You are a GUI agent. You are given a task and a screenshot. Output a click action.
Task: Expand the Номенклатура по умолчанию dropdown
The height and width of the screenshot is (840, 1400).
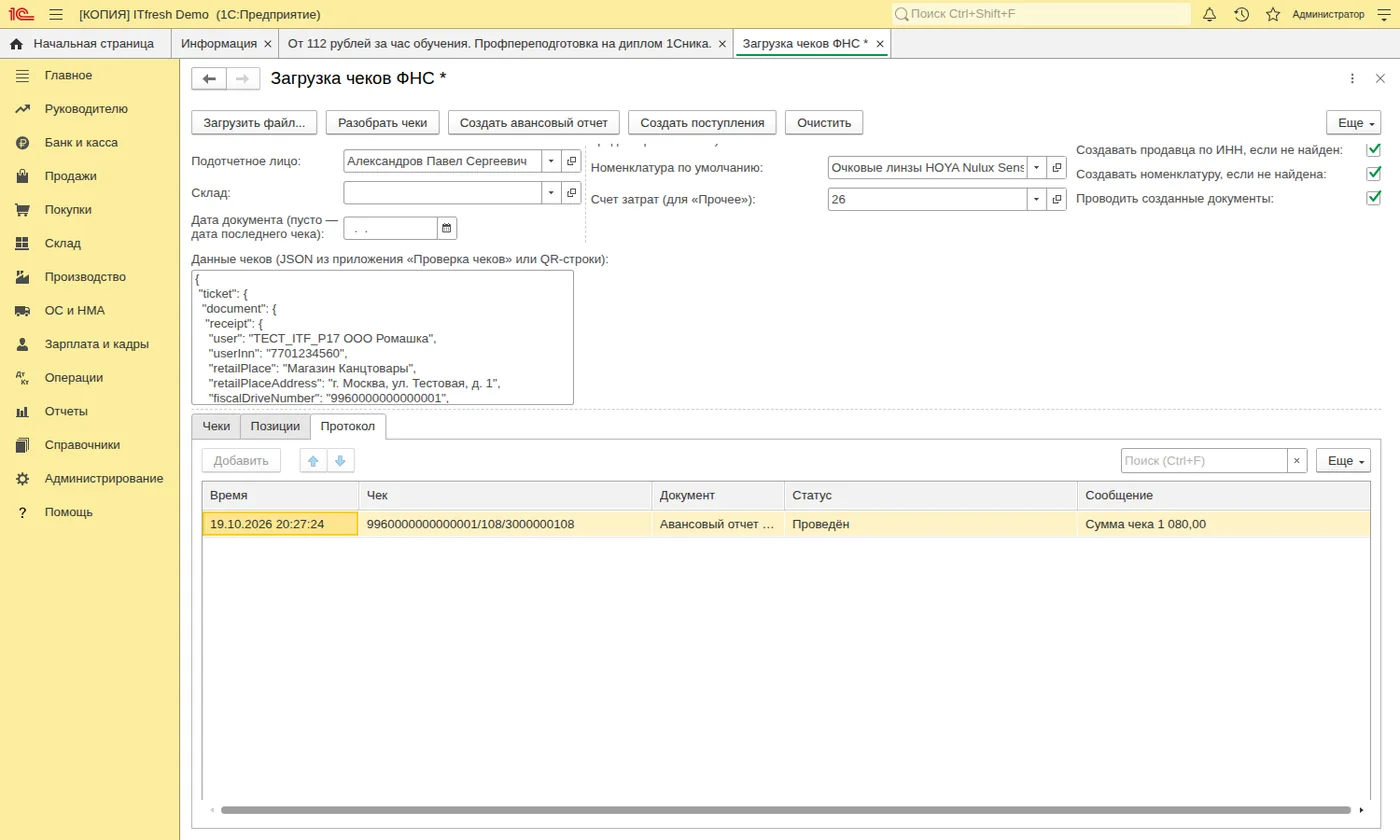coord(1037,168)
